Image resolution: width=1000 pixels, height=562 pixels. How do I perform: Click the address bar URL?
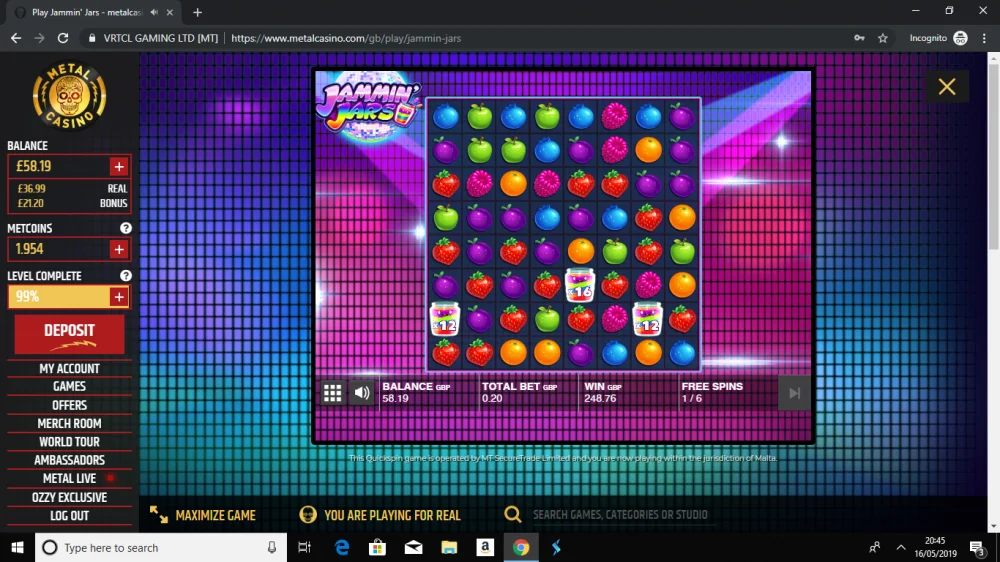tap(346, 38)
